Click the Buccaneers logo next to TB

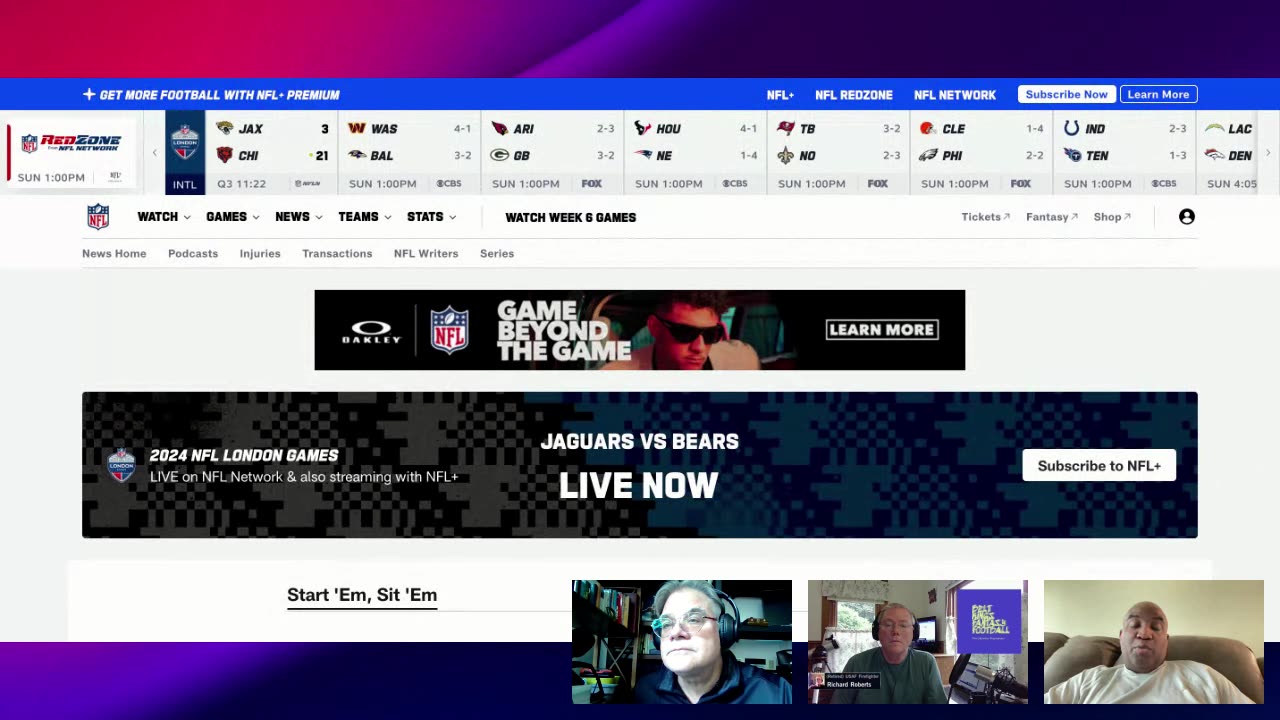coord(786,128)
